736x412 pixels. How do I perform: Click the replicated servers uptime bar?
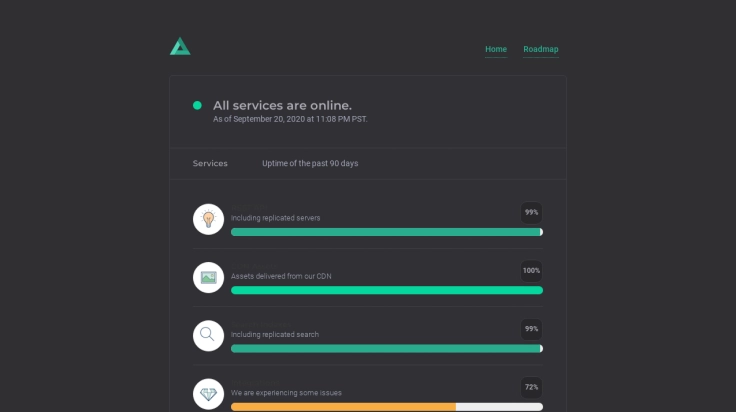coord(387,232)
